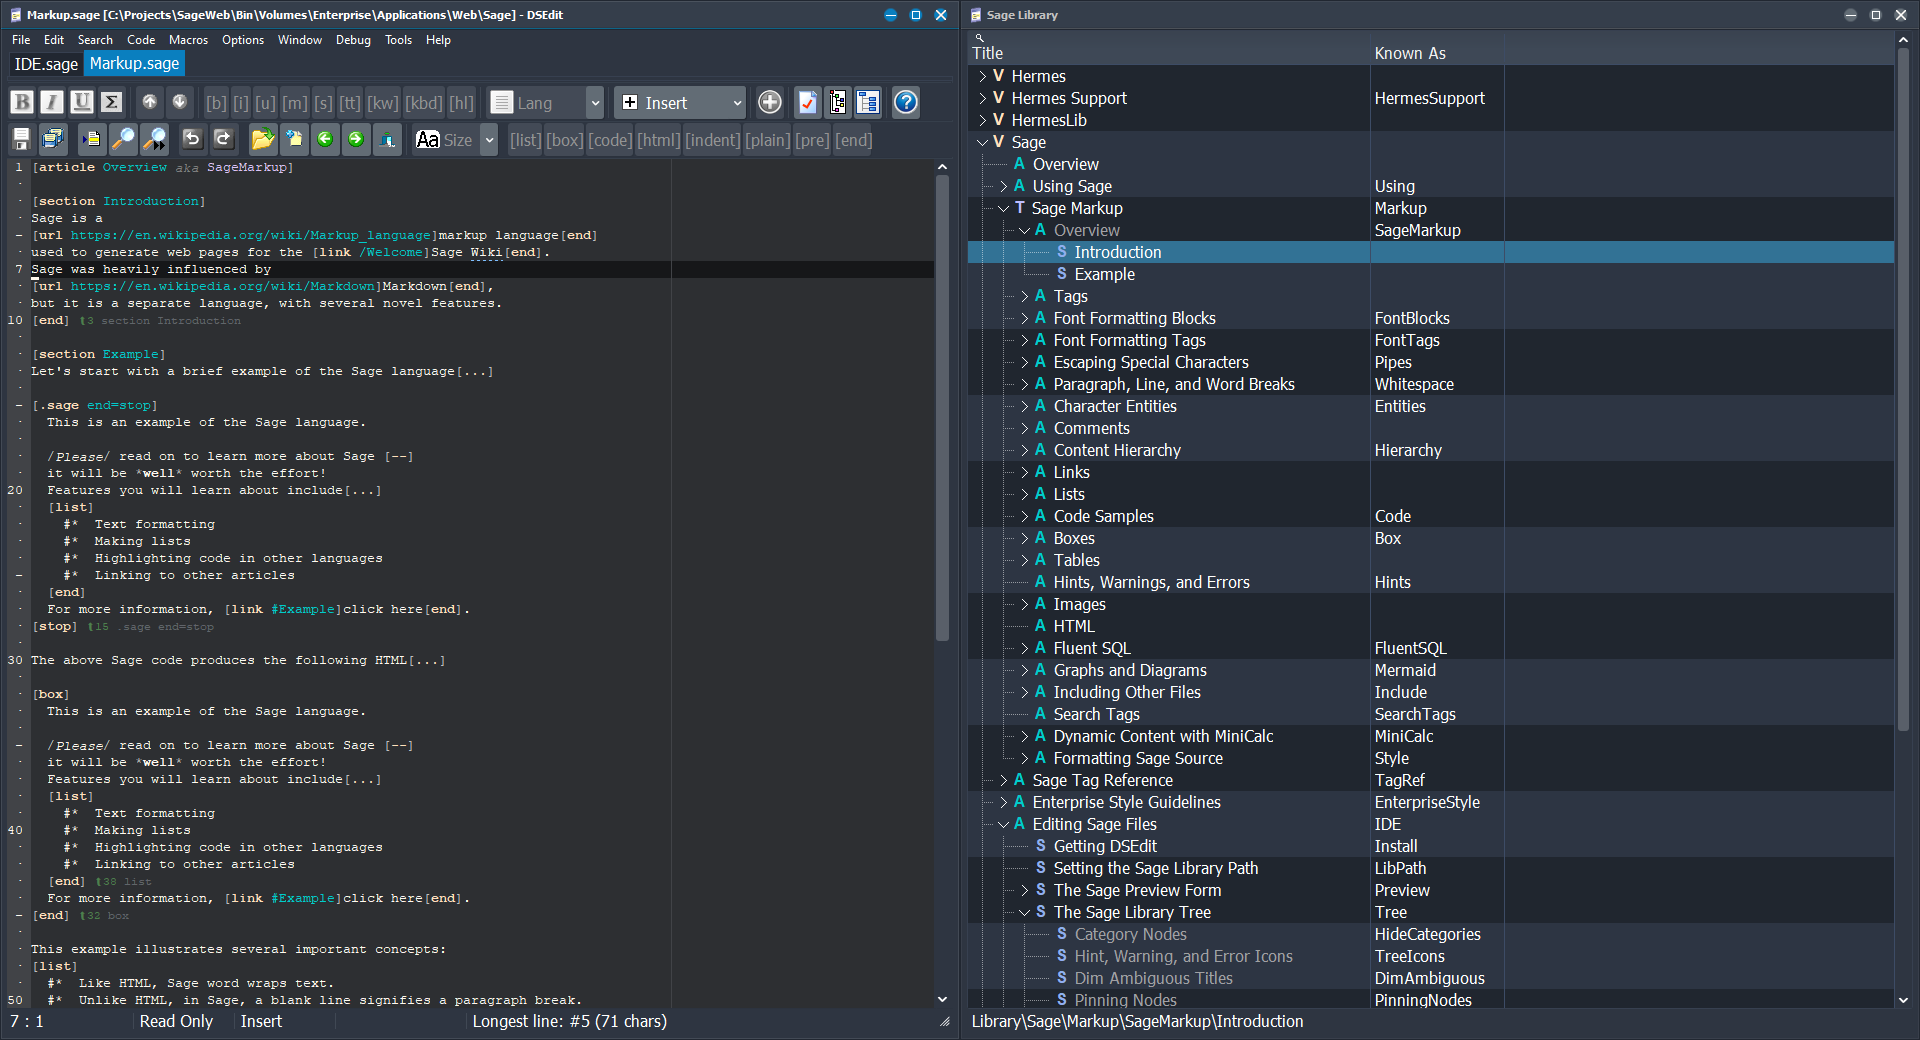Screen dimensions: 1920x1040
Task: Open the Macros menu
Action: click(x=188, y=40)
